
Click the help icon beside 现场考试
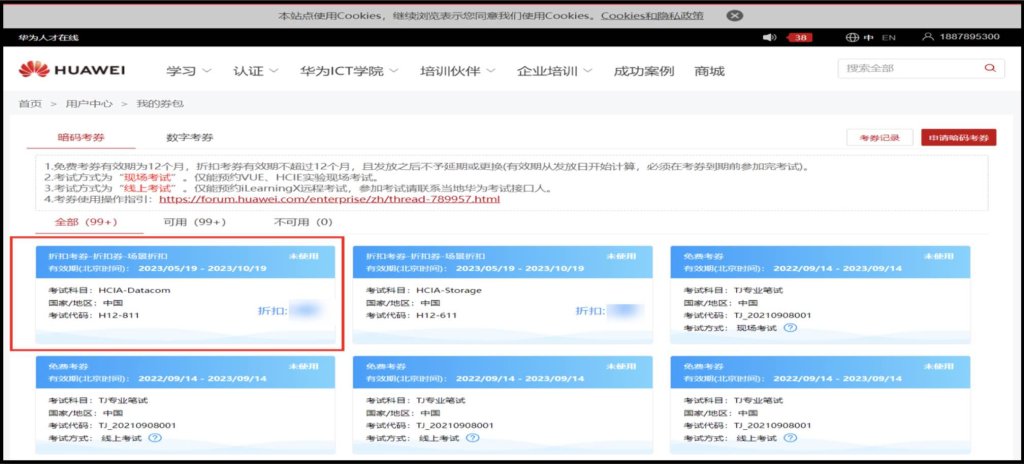click(790, 328)
